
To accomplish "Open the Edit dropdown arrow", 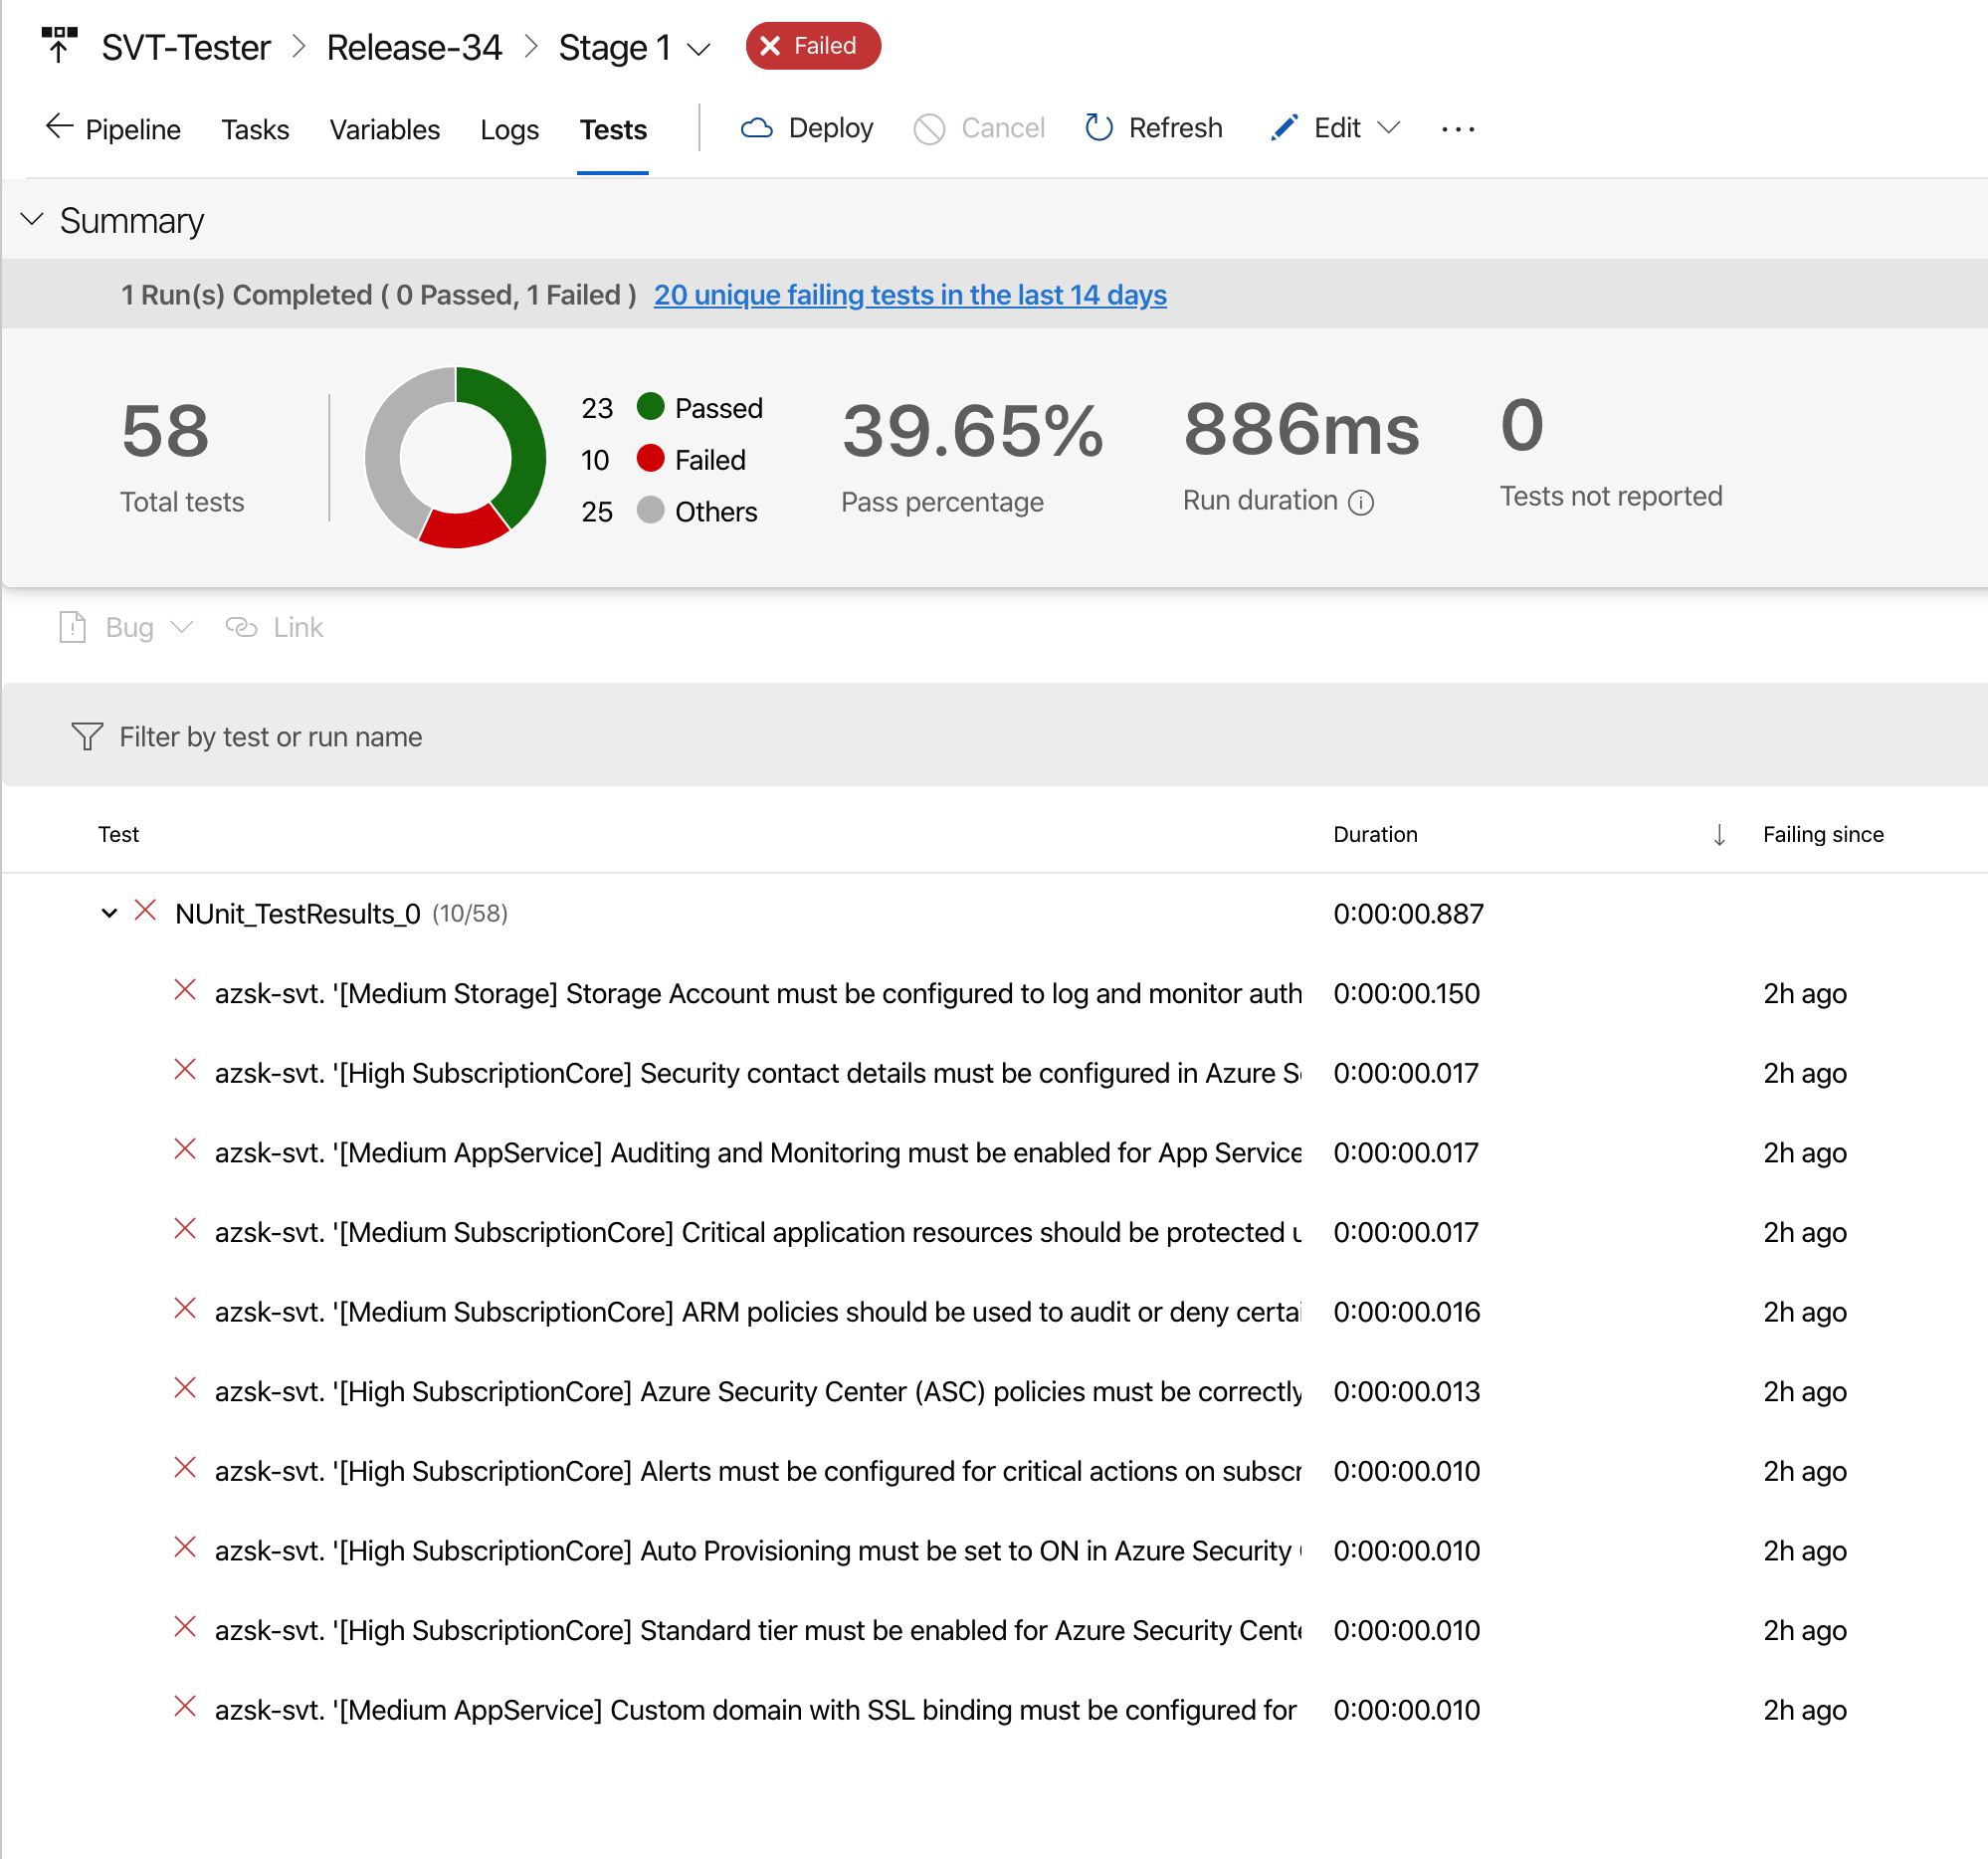I will [1388, 128].
